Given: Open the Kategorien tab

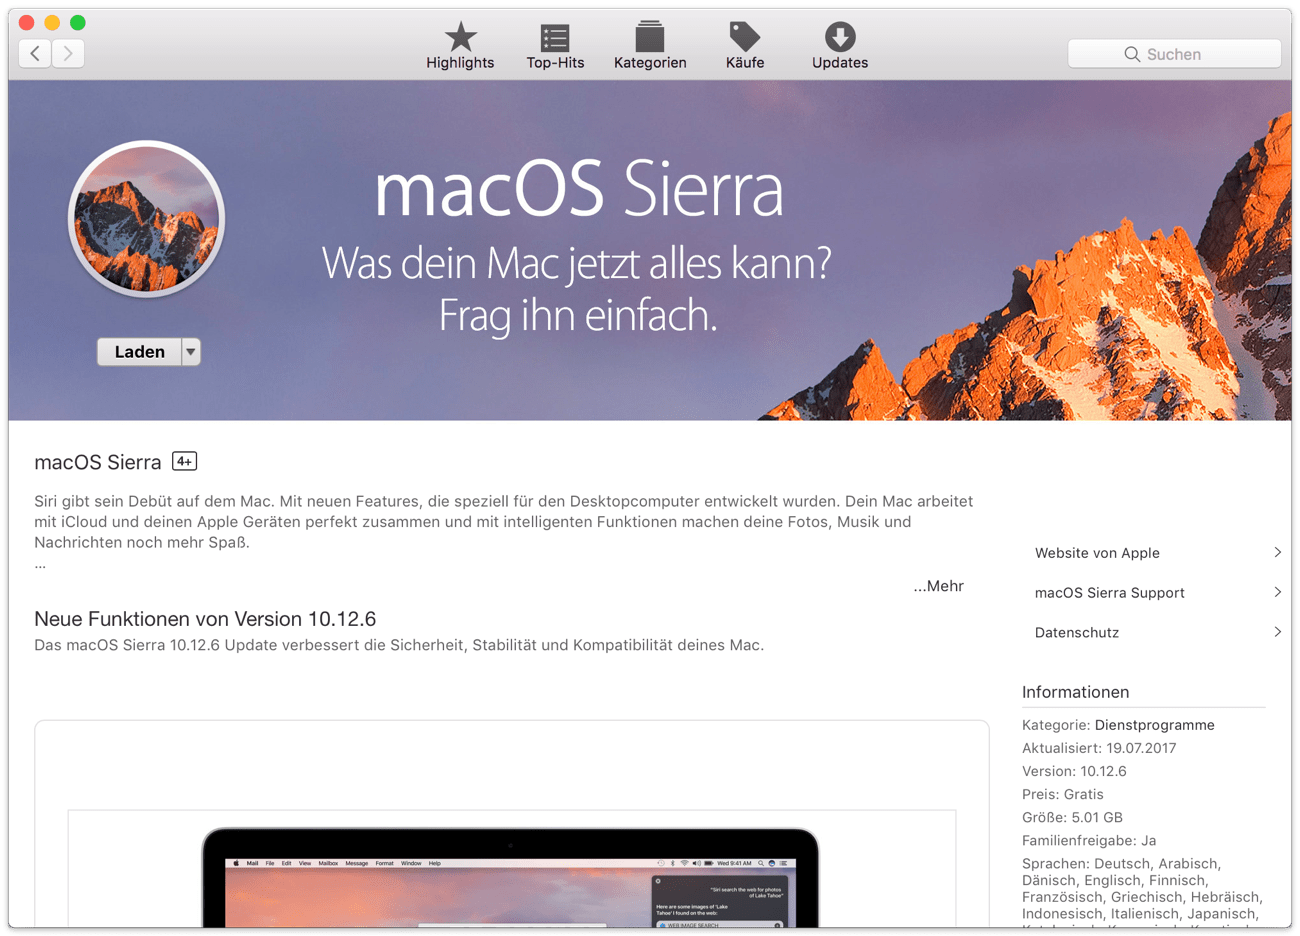Looking at the screenshot, I should pyautogui.click(x=650, y=46).
